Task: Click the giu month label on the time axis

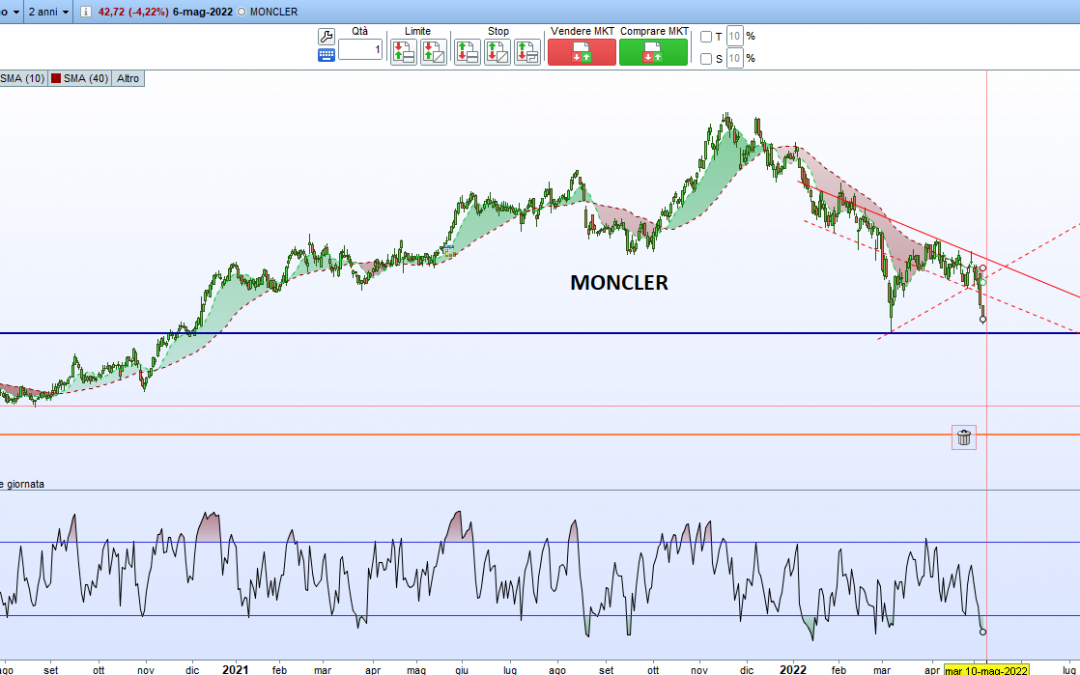Action: pos(462,669)
